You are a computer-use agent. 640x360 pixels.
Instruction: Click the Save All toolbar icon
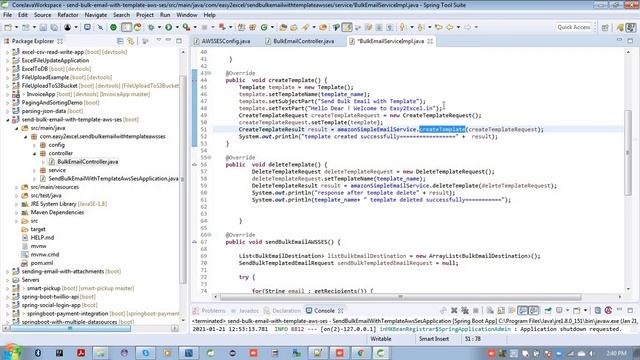click(54, 27)
